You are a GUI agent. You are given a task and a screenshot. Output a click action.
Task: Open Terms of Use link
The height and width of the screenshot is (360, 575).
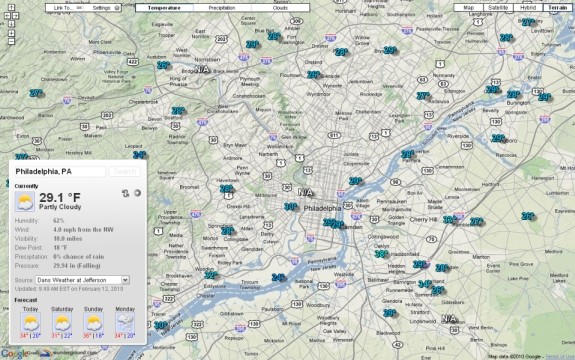(x=560, y=357)
